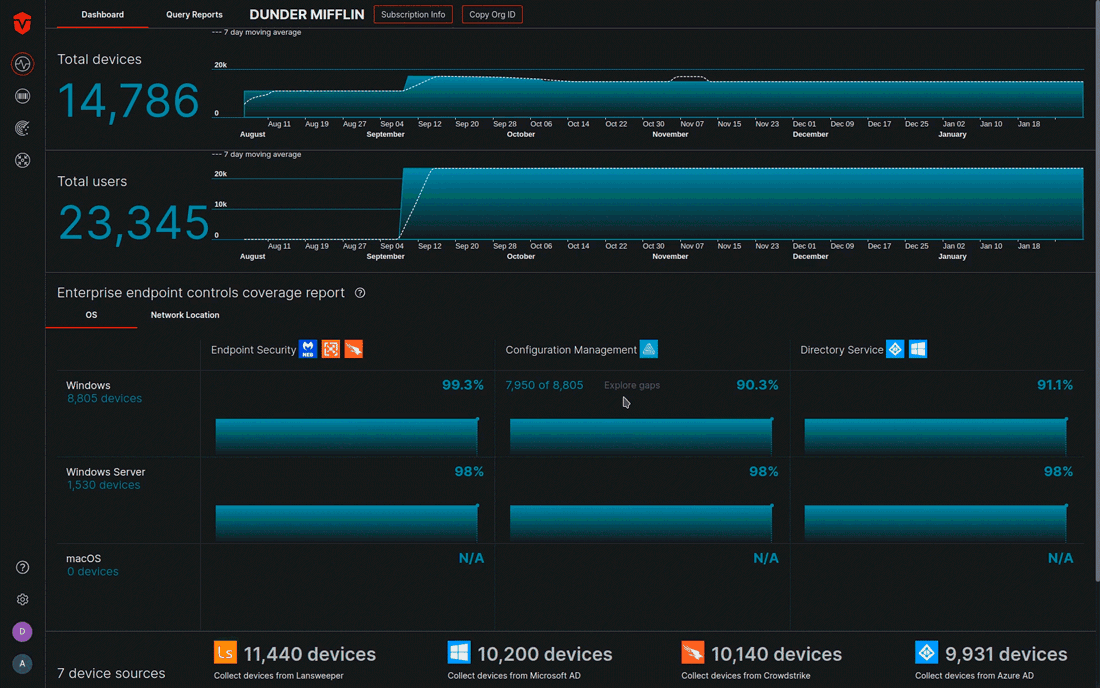
Task: Click the Lansweeper icon in device sources
Action: click(x=225, y=652)
